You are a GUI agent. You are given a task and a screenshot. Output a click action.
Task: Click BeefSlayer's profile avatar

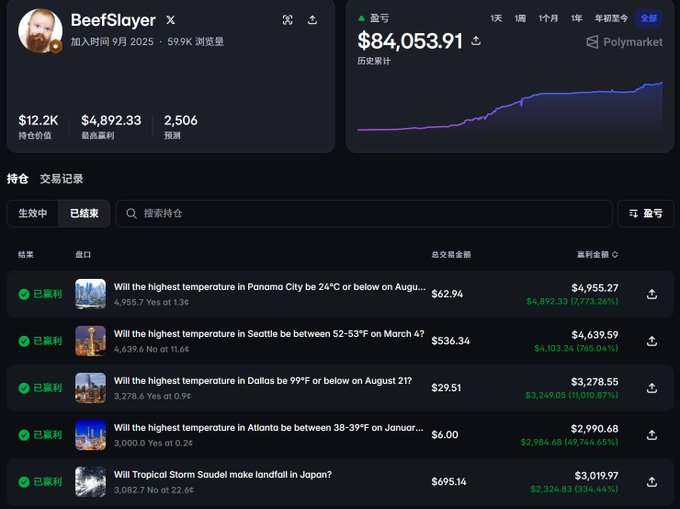tap(40, 31)
